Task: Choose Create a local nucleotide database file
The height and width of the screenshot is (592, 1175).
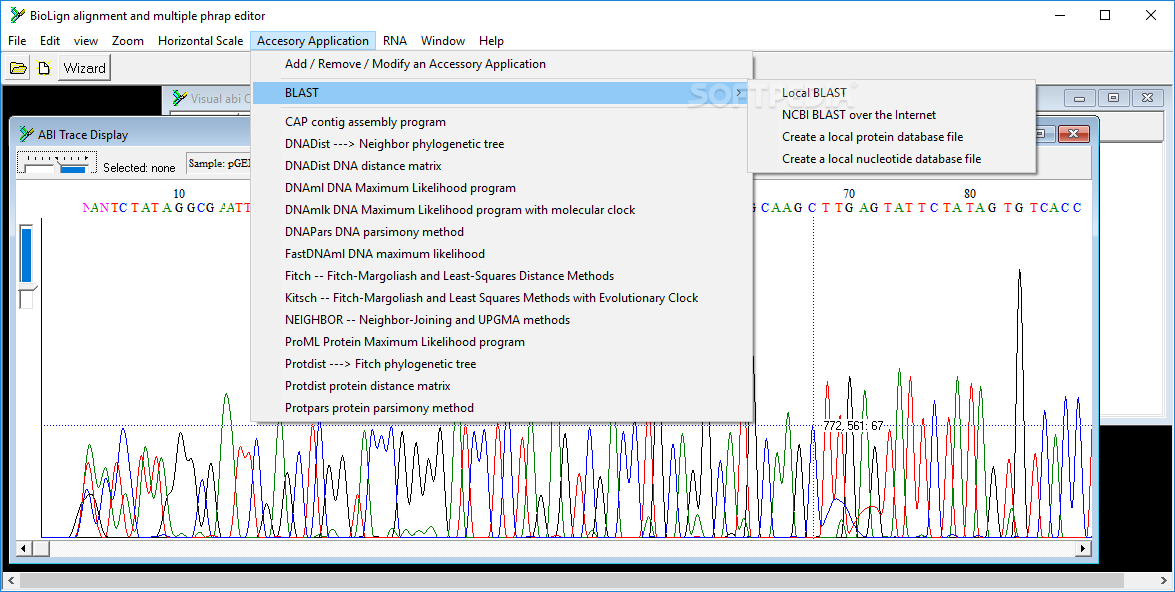Action: 892,159
